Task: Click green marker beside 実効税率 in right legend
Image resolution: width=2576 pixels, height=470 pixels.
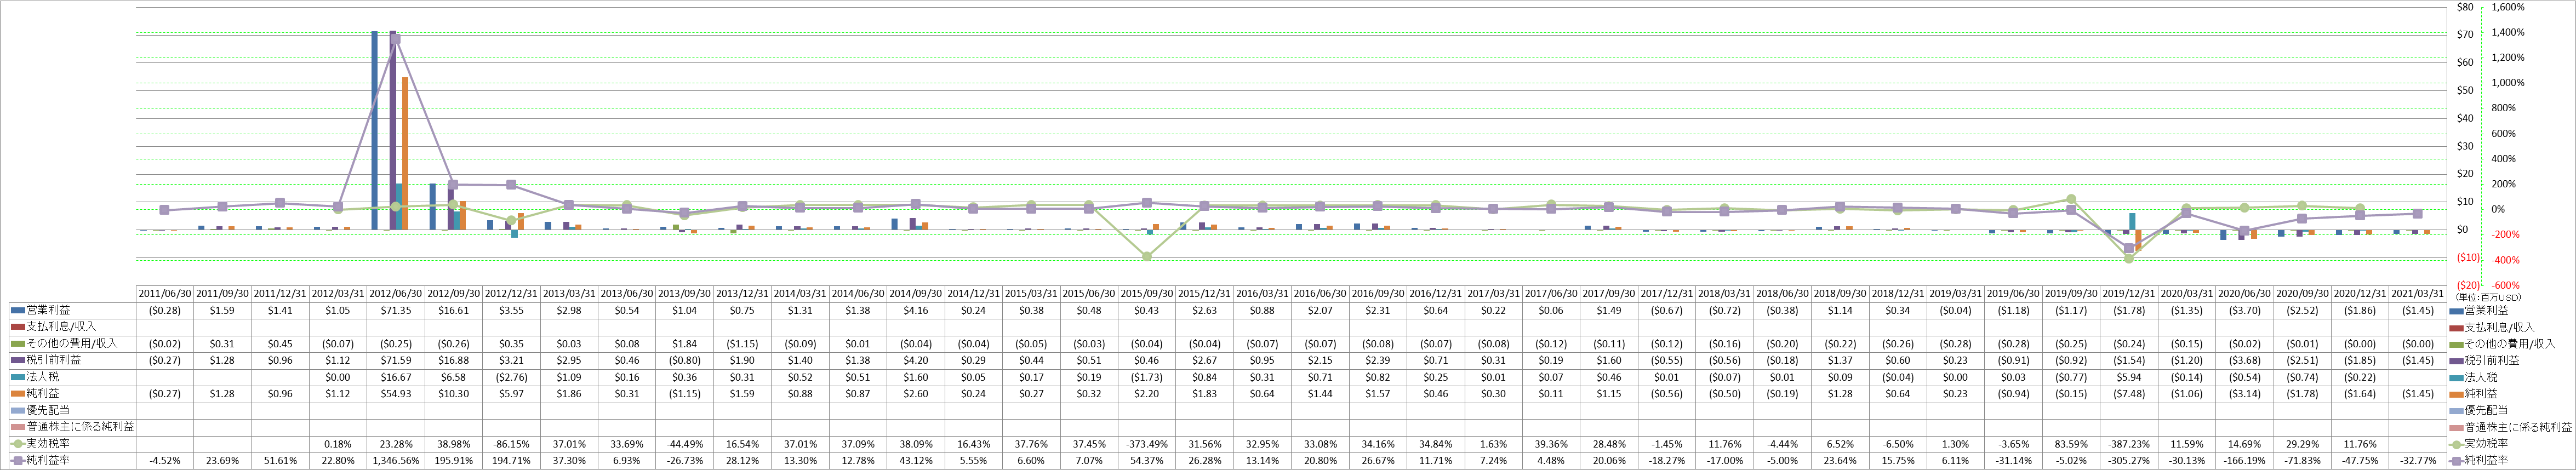Action: [x=2456, y=444]
